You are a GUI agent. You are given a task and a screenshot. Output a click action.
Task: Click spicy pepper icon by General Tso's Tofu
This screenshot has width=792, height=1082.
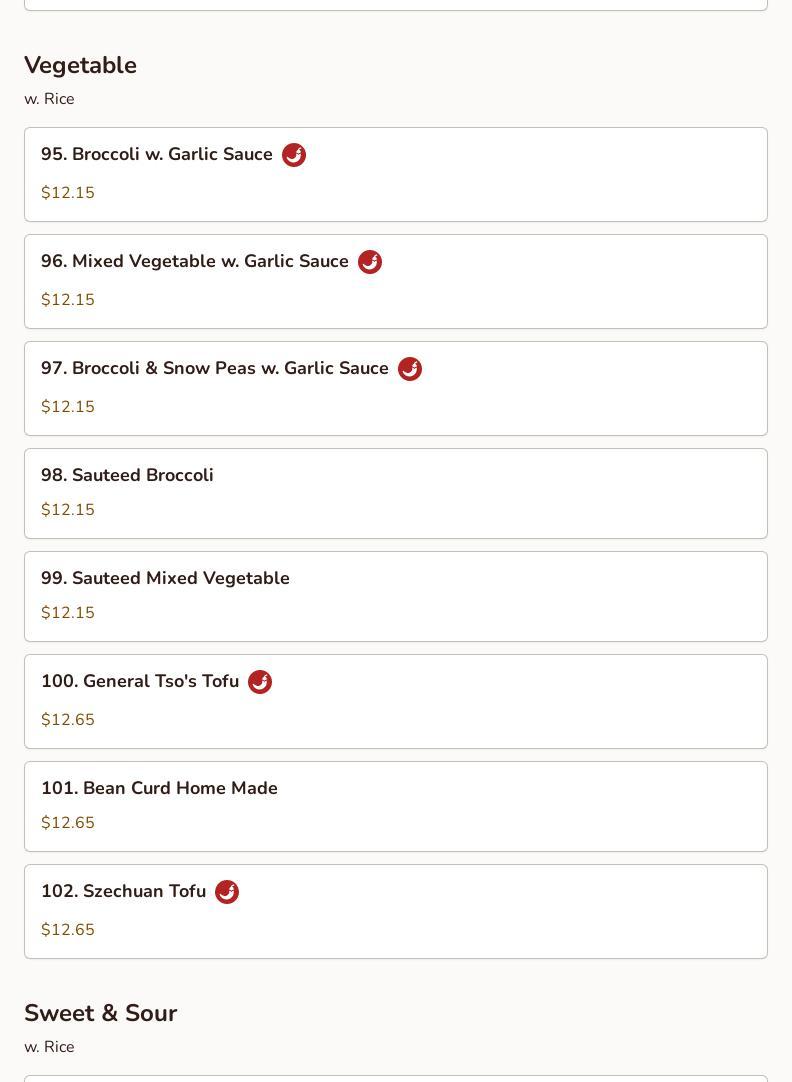[x=260, y=682]
